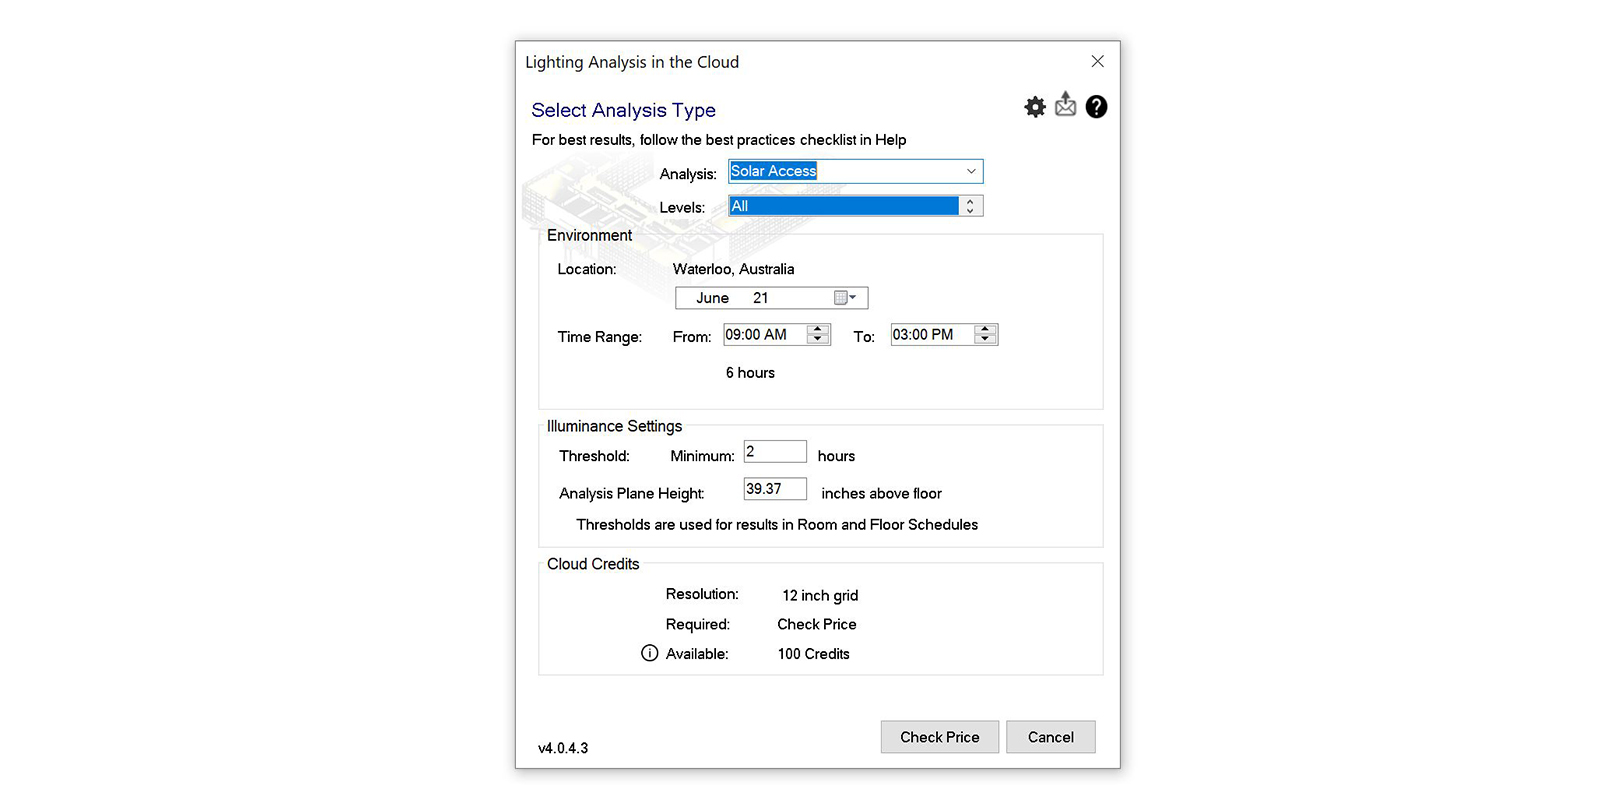The height and width of the screenshot is (800, 1600).
Task: Select the Levels field showing All
Action: (x=842, y=206)
